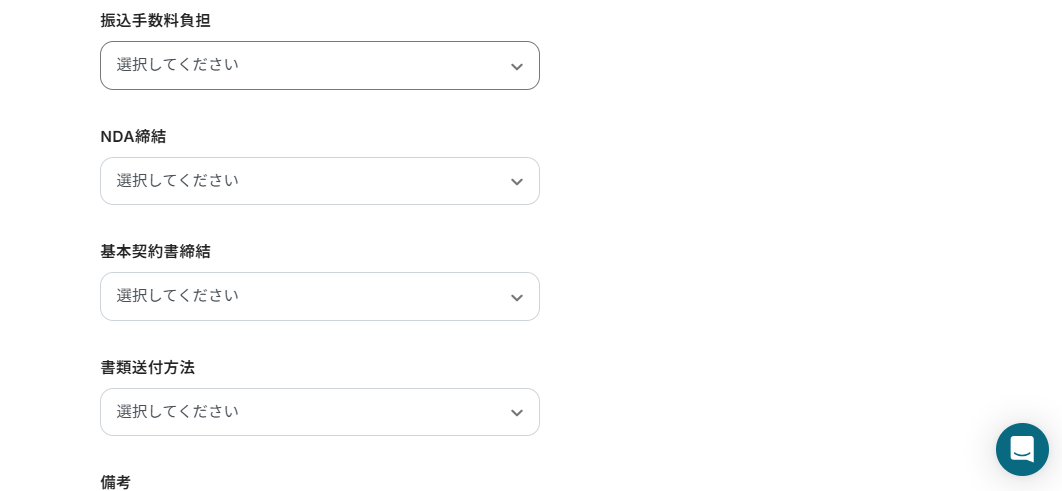Viewport: 1062px width, 491px height.
Task: Open the live chat support launcher
Action: (x=1022, y=449)
